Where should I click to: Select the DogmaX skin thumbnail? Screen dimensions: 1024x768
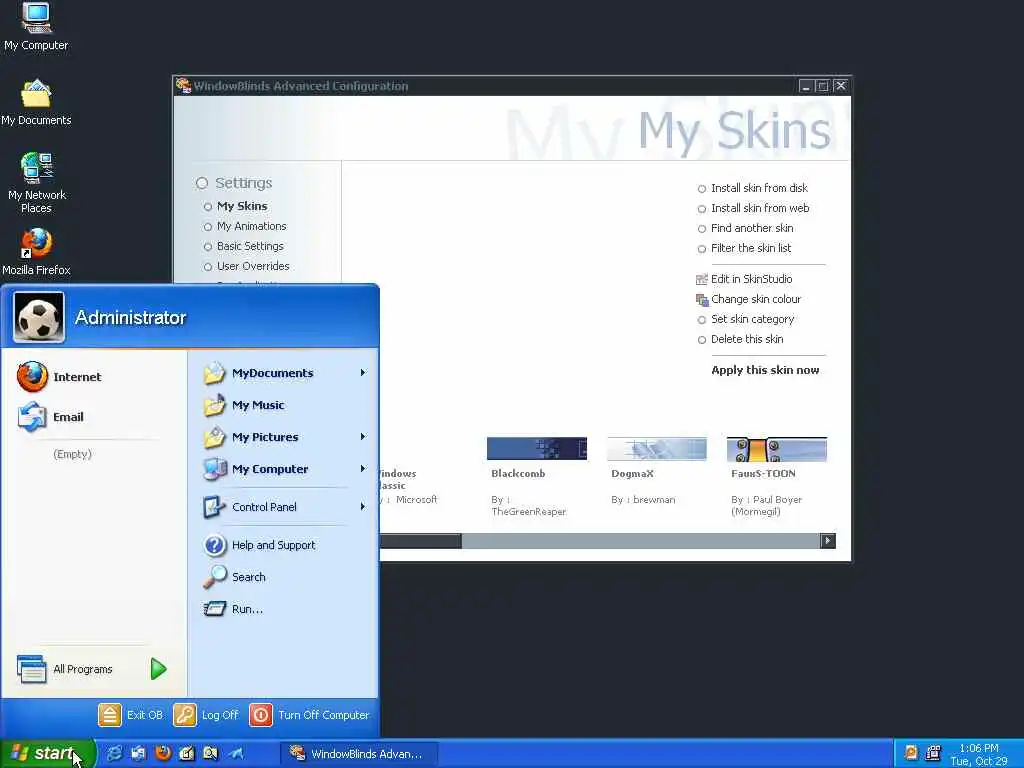click(656, 449)
